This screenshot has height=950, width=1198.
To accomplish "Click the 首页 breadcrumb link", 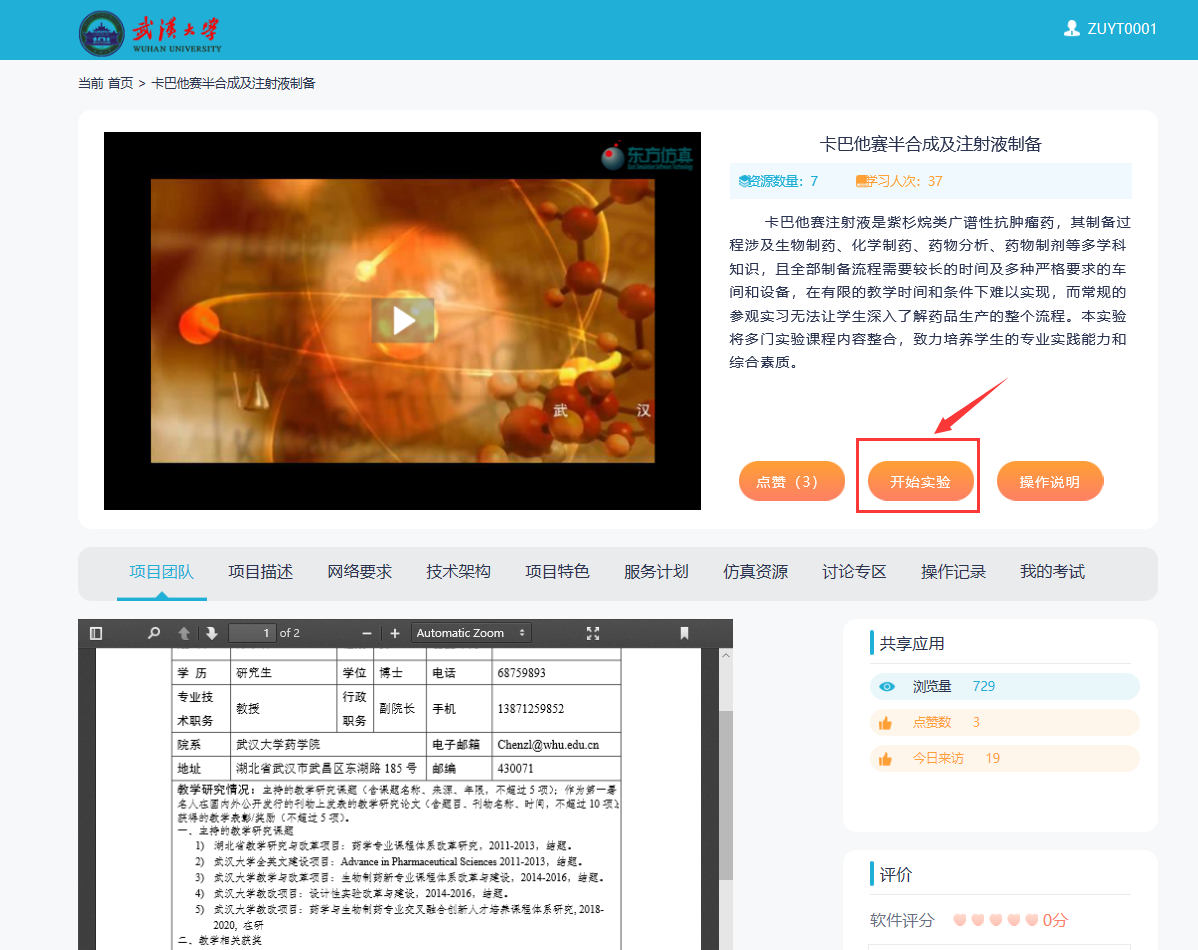I will point(120,83).
